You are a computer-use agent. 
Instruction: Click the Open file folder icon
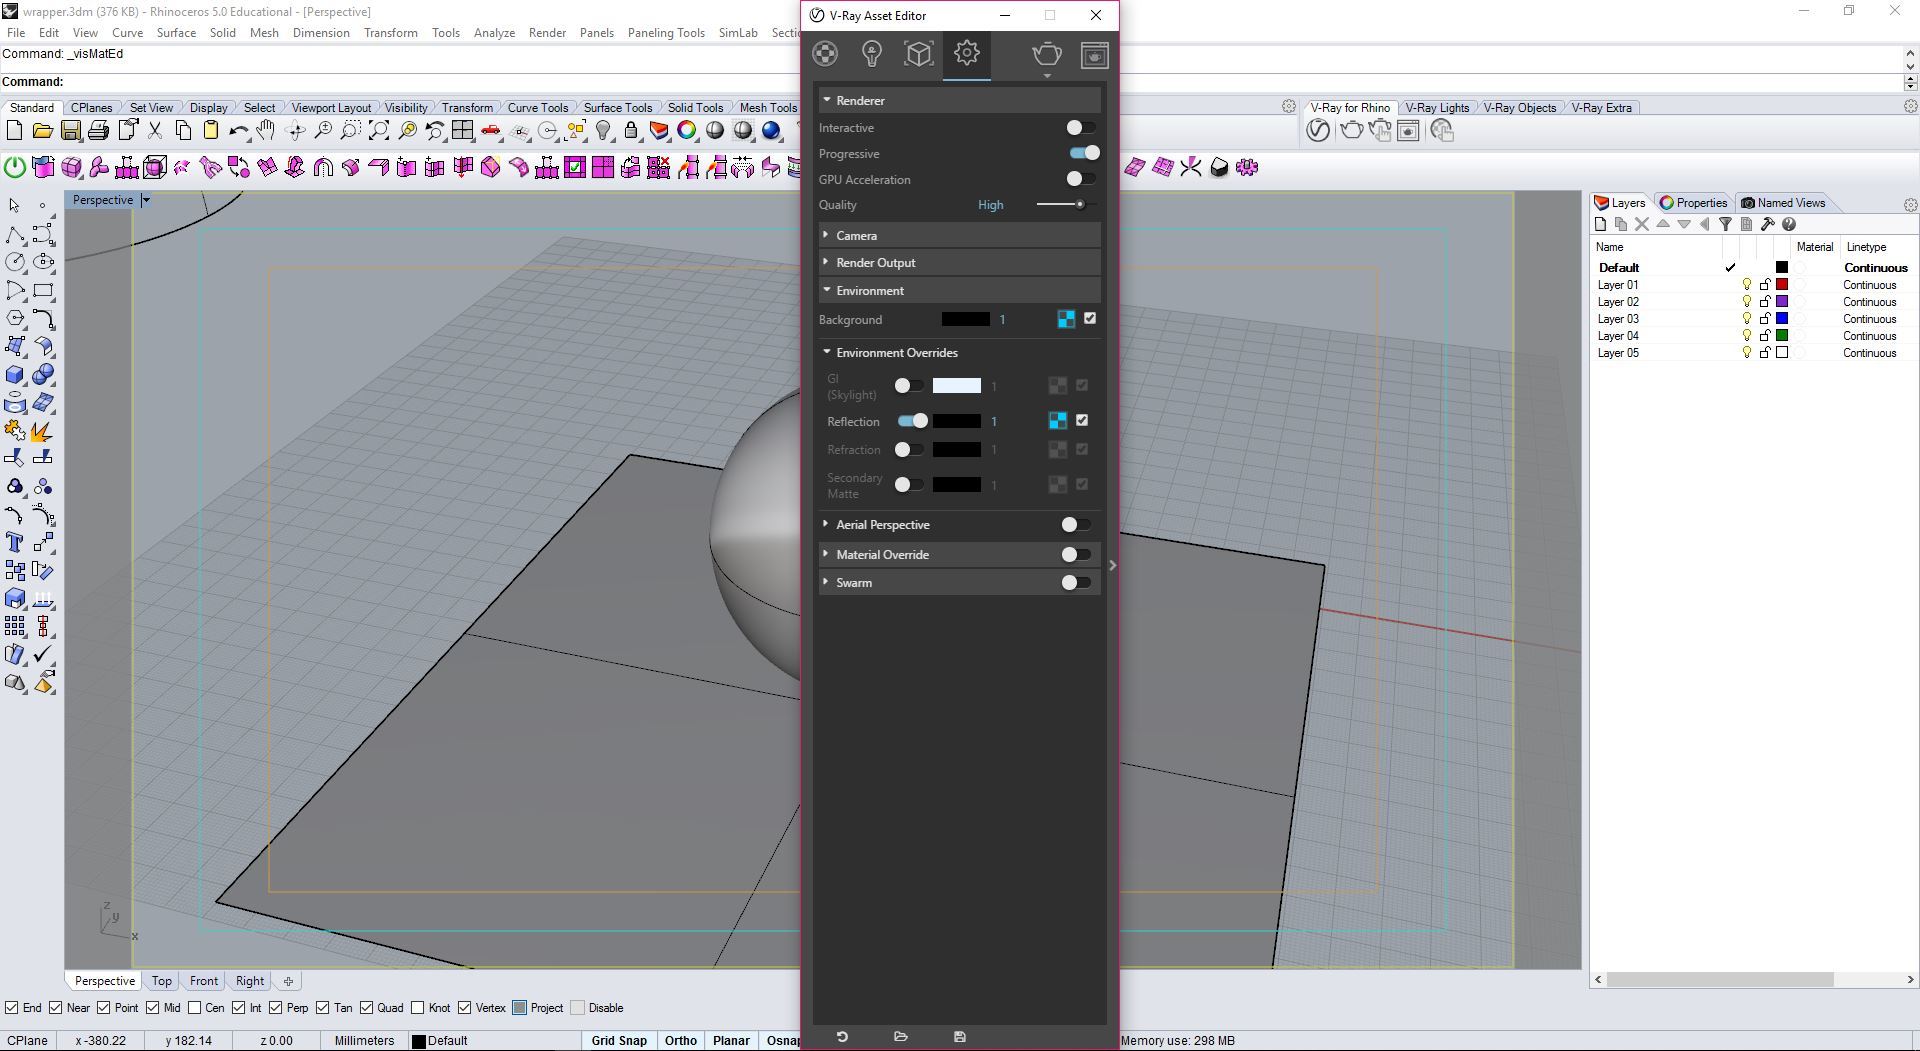point(42,131)
